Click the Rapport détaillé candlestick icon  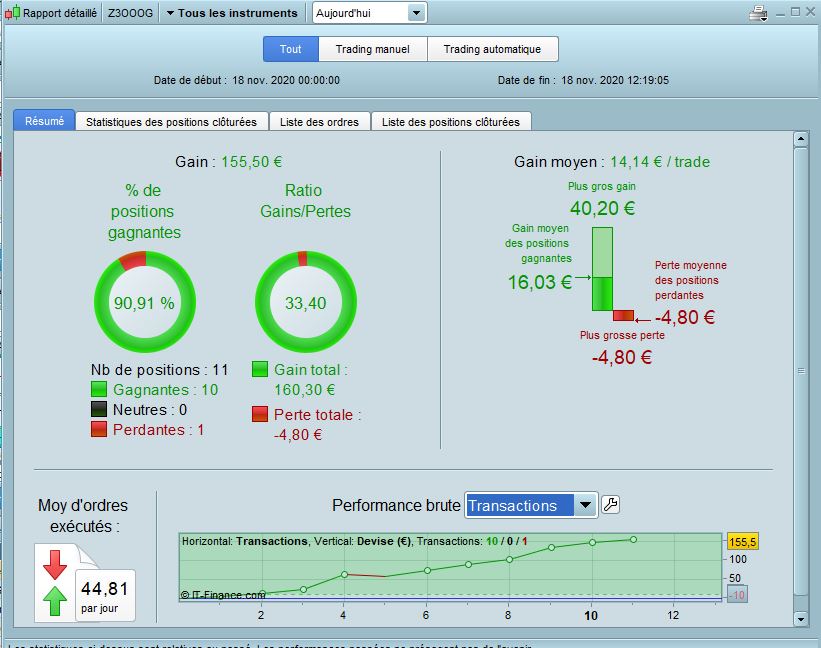click(13, 13)
